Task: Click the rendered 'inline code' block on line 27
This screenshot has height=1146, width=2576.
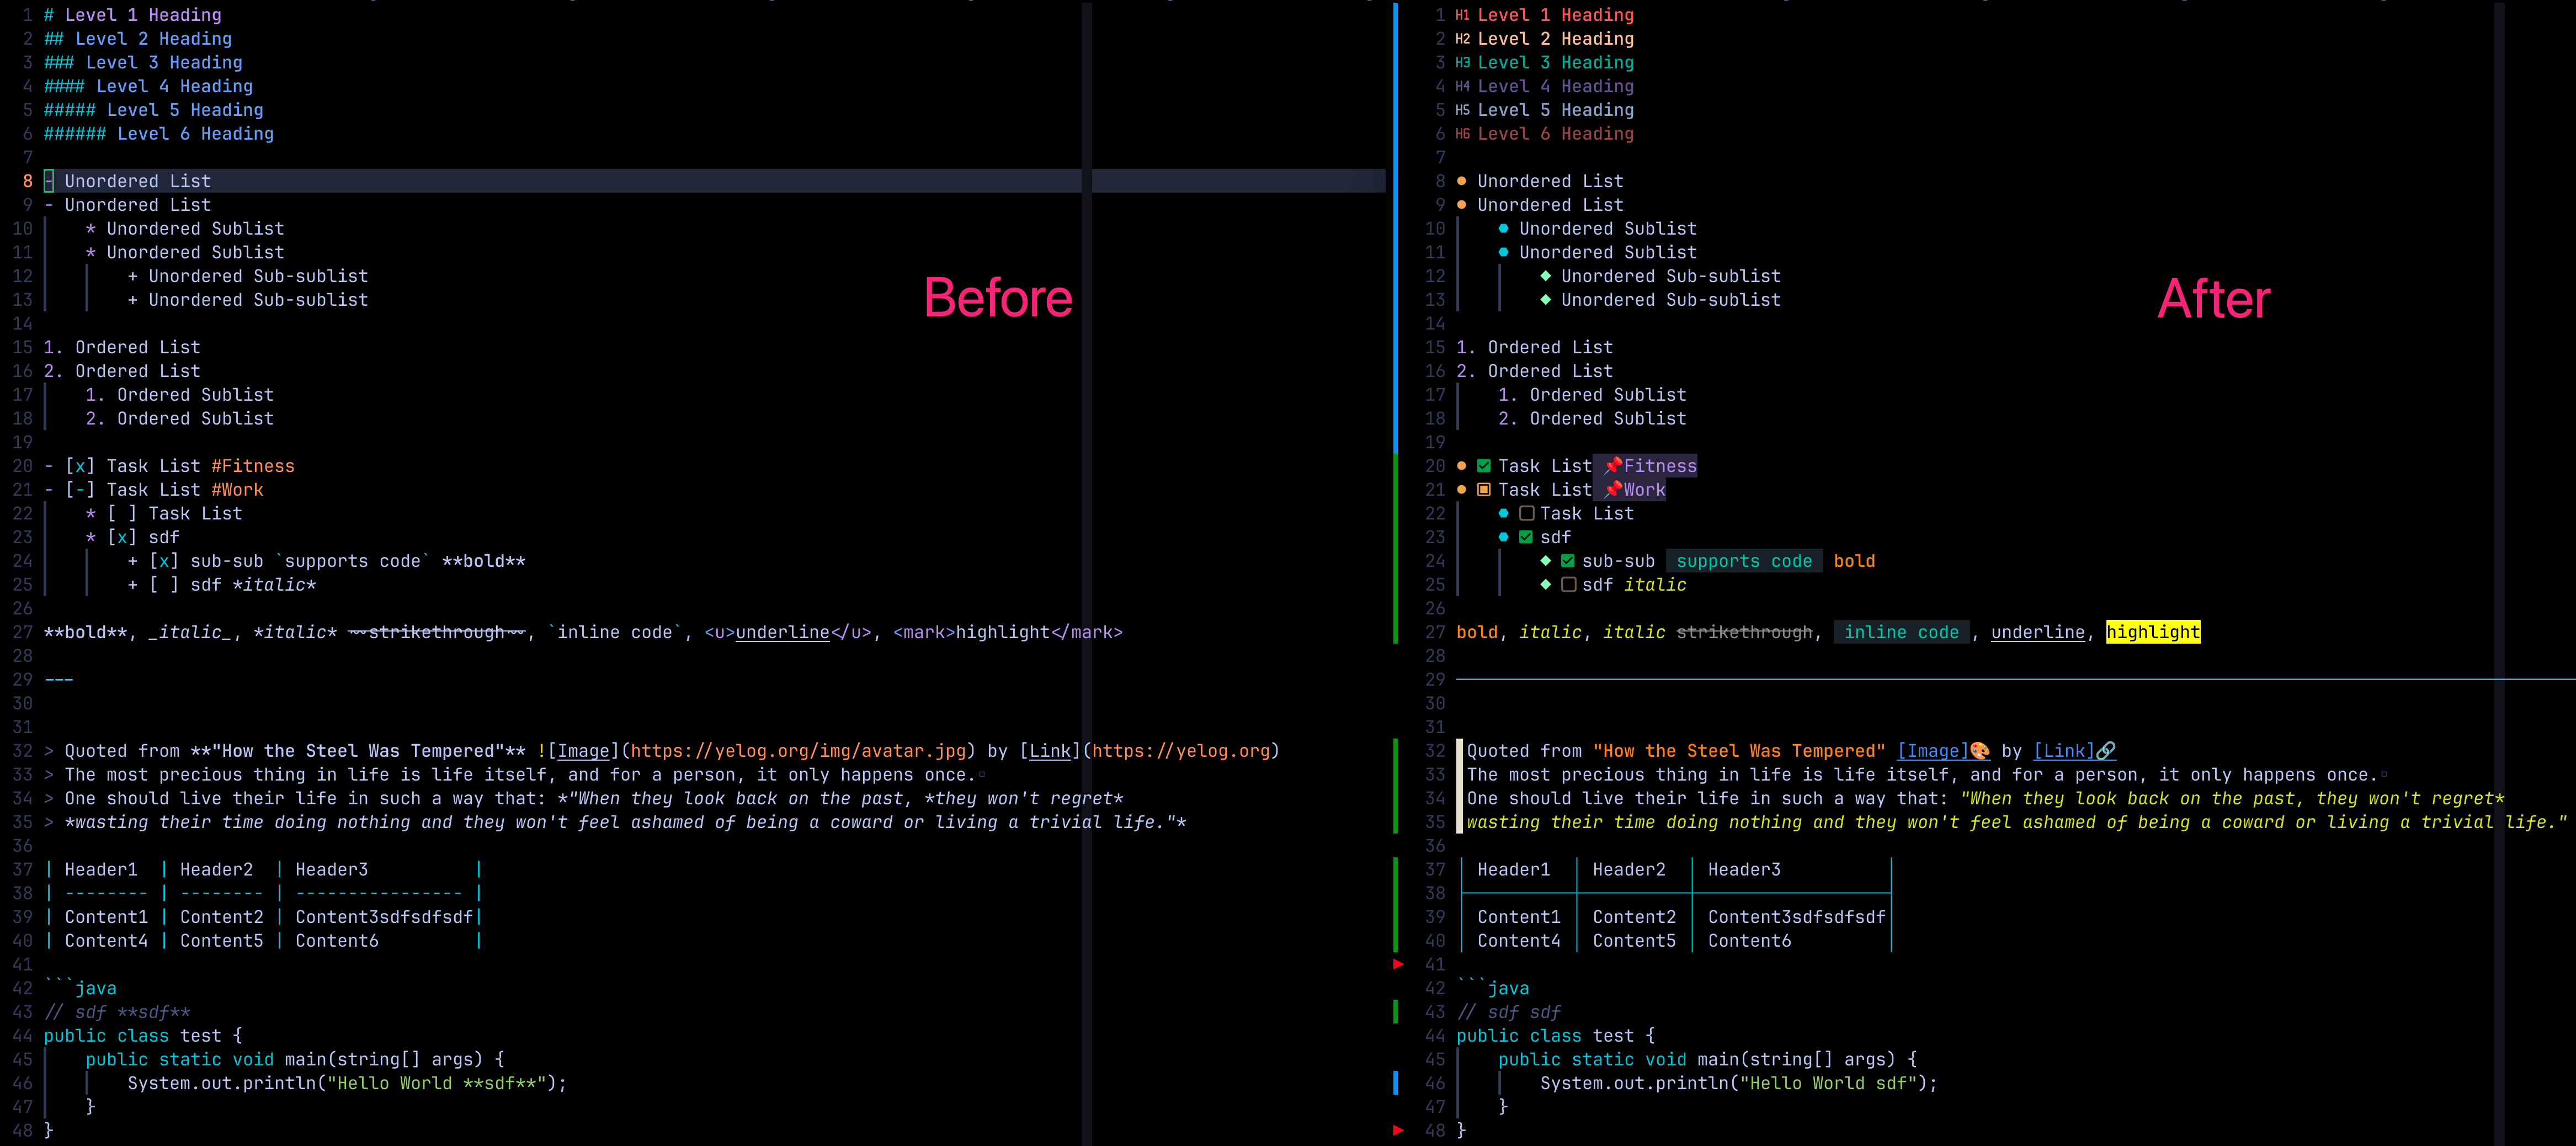Action: tap(1901, 632)
